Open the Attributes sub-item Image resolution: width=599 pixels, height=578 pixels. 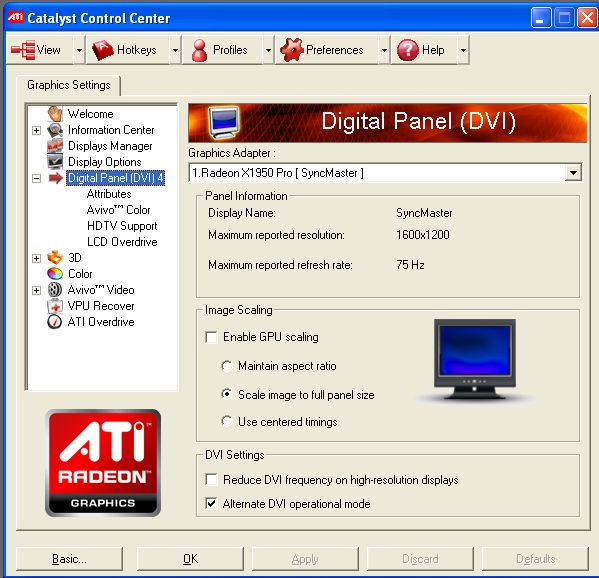pos(109,194)
